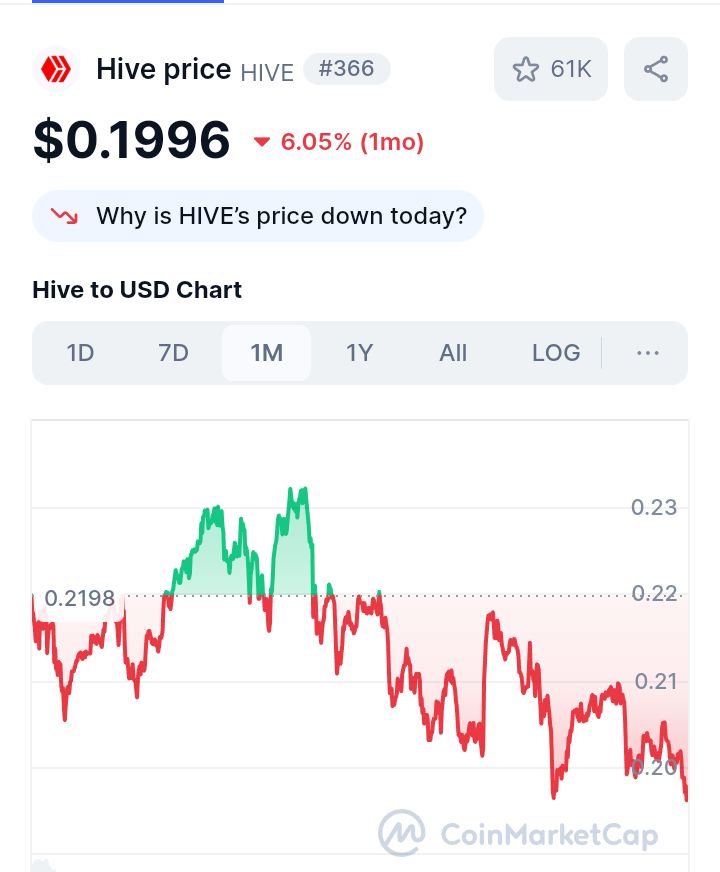Select the 1M chart range
720x872 pixels.
(266, 353)
